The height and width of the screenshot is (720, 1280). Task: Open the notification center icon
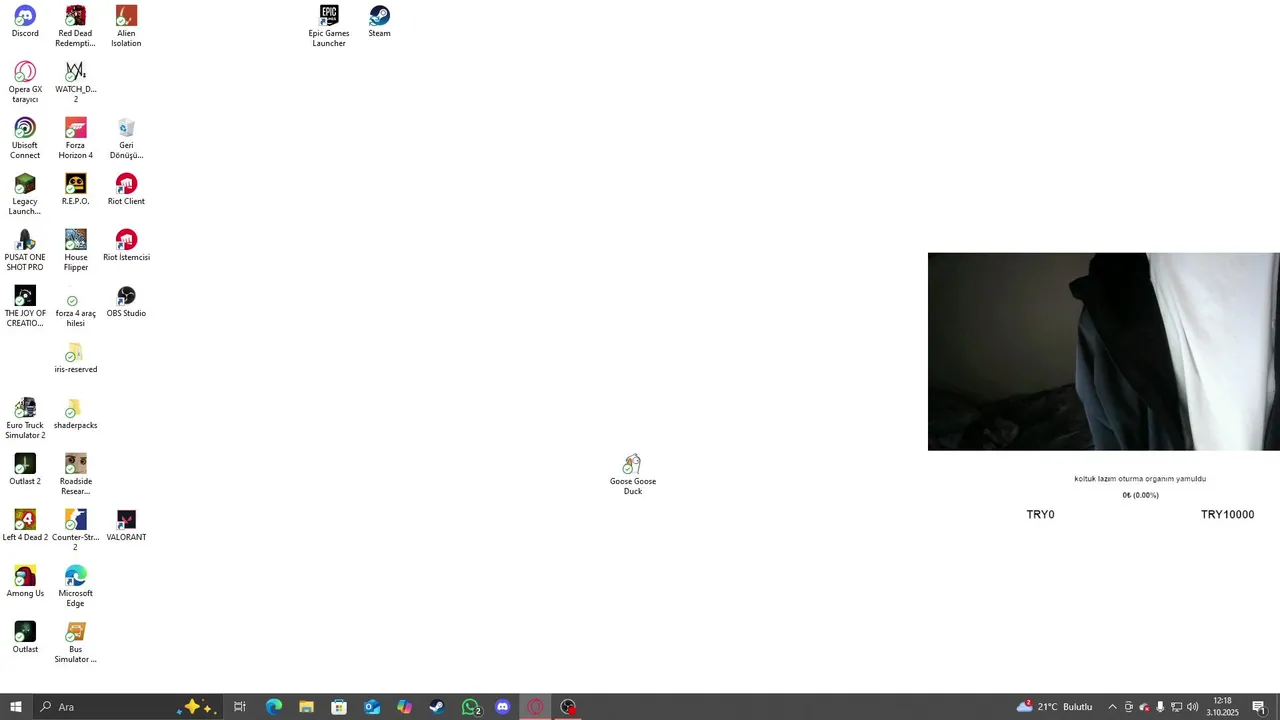[1259, 707]
